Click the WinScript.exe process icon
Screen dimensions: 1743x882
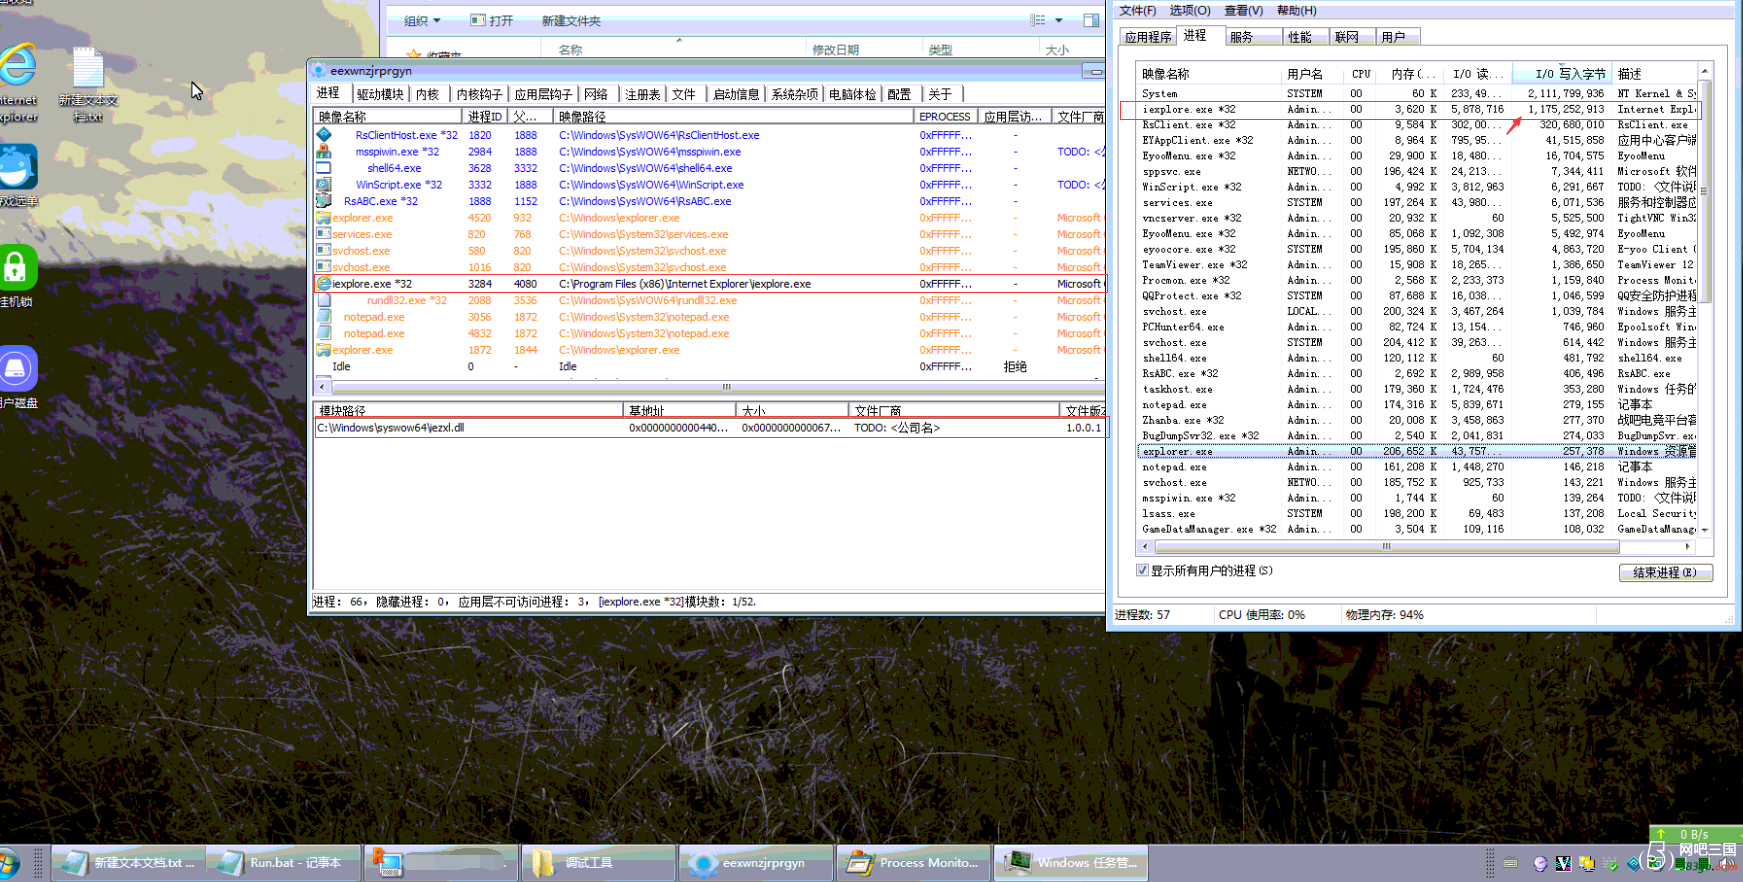(x=324, y=184)
